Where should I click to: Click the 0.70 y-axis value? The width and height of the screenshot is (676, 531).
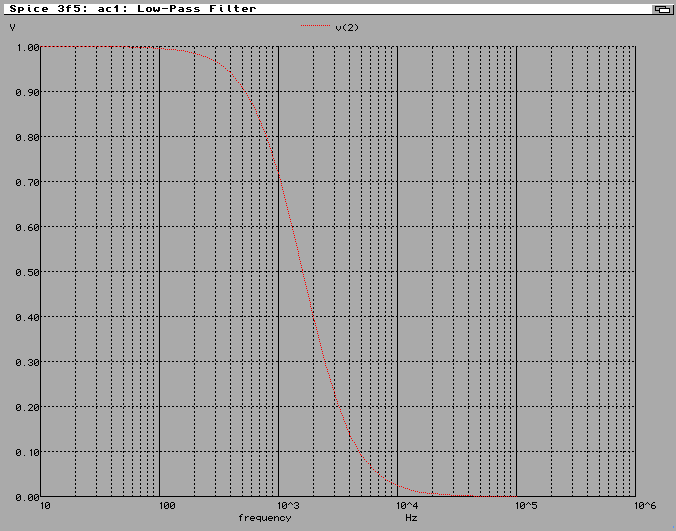point(28,182)
